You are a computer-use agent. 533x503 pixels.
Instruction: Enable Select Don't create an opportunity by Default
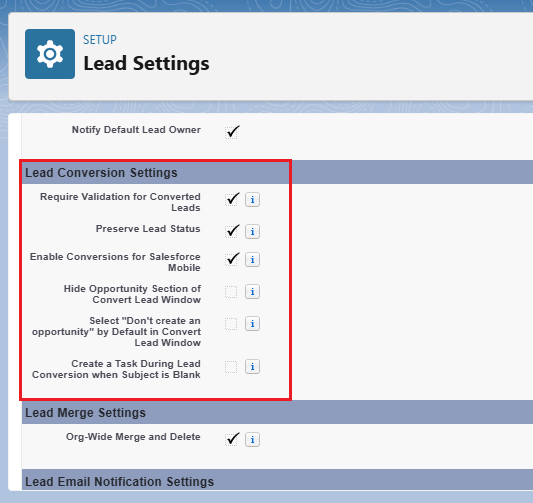(231, 324)
